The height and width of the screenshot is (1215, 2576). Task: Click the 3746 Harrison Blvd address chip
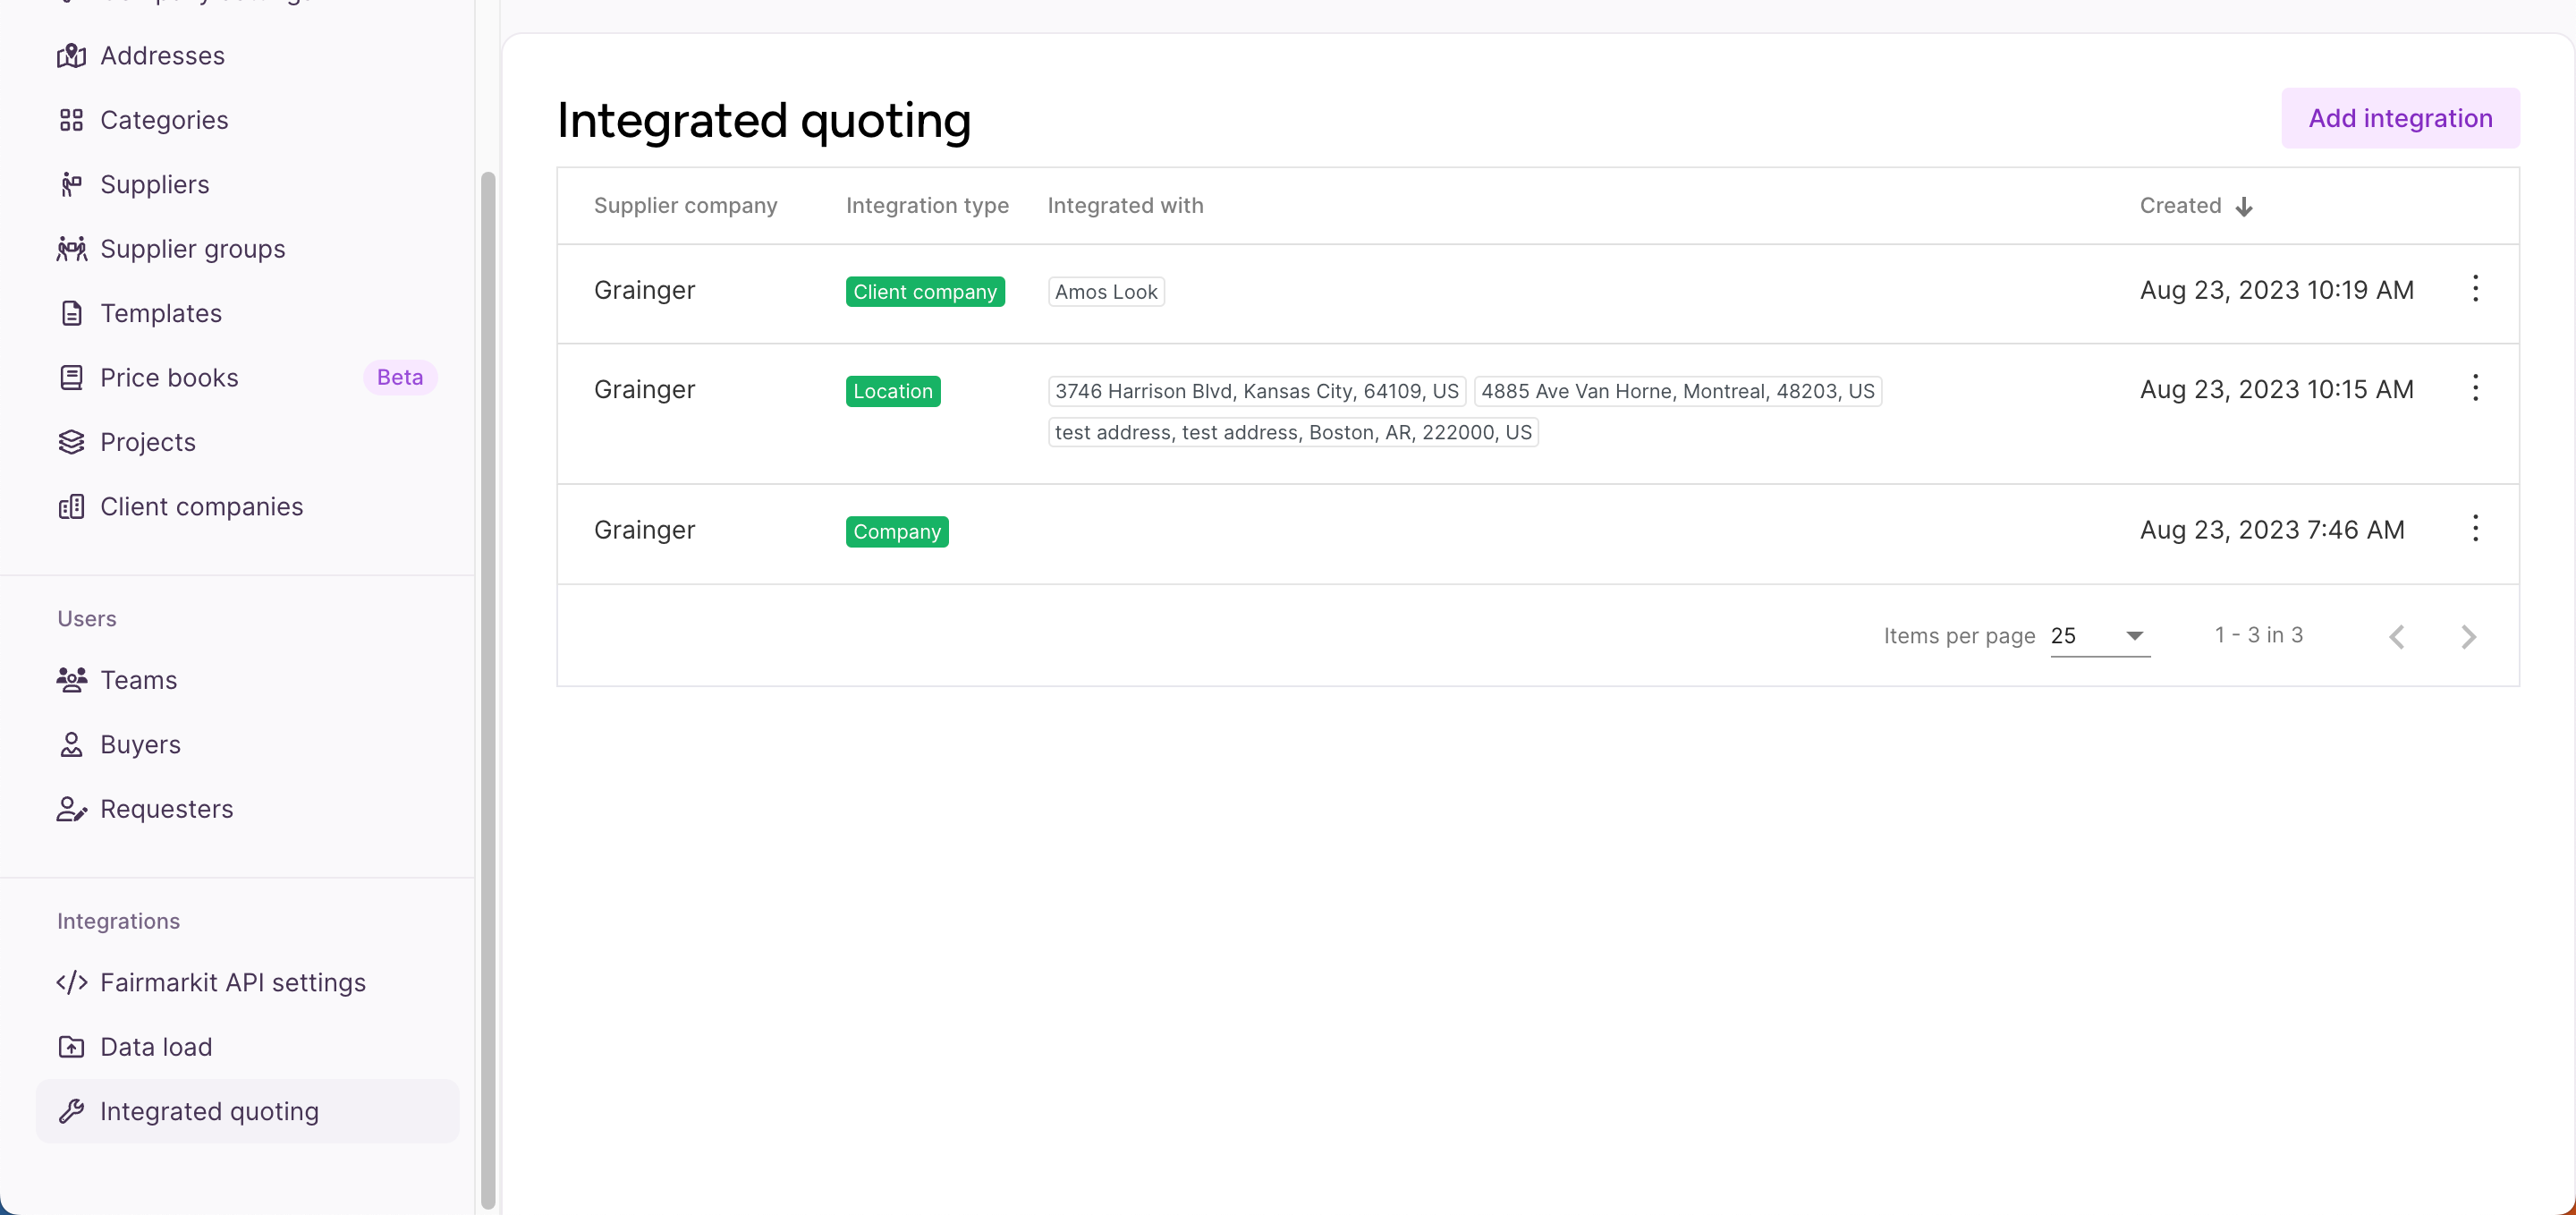[1257, 391]
